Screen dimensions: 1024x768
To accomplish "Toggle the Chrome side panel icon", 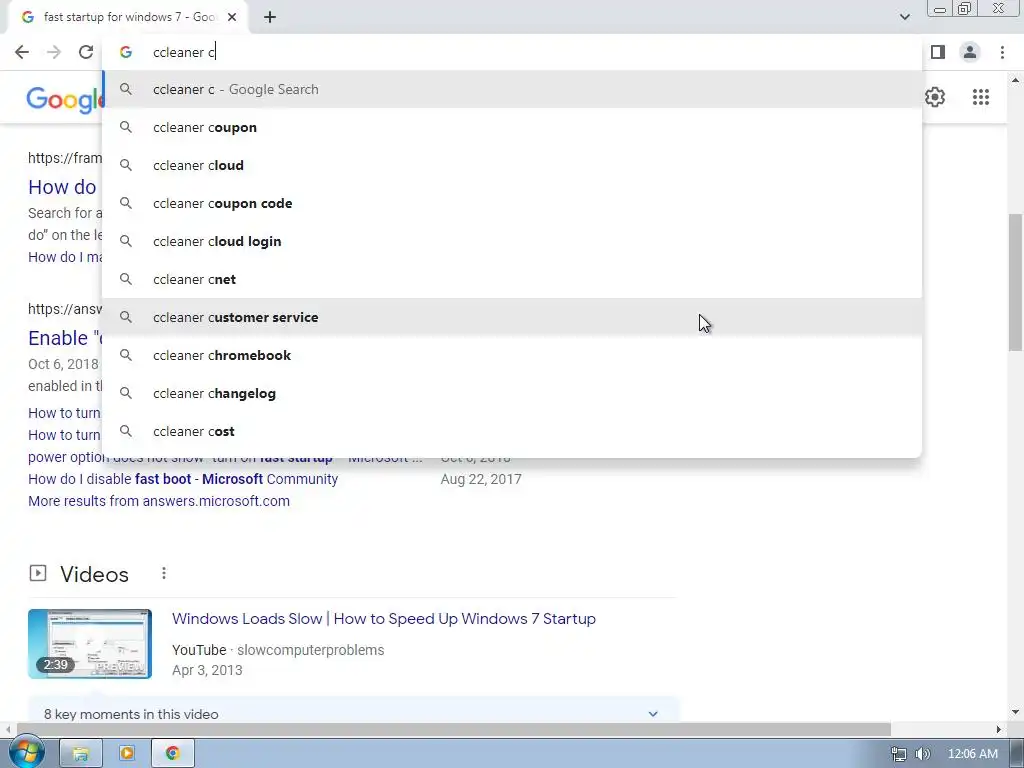I will [938, 52].
